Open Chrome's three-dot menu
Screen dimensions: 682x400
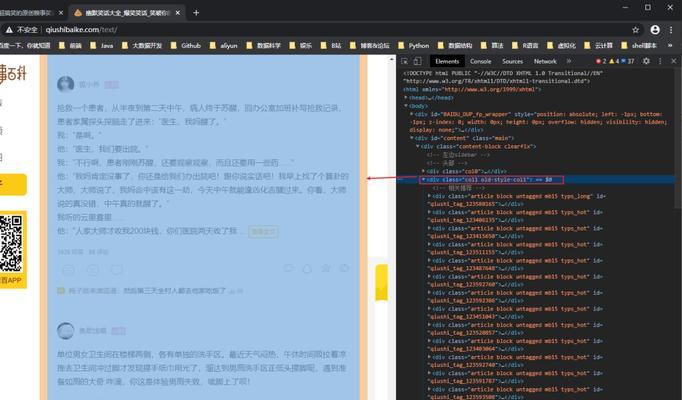tap(671, 30)
